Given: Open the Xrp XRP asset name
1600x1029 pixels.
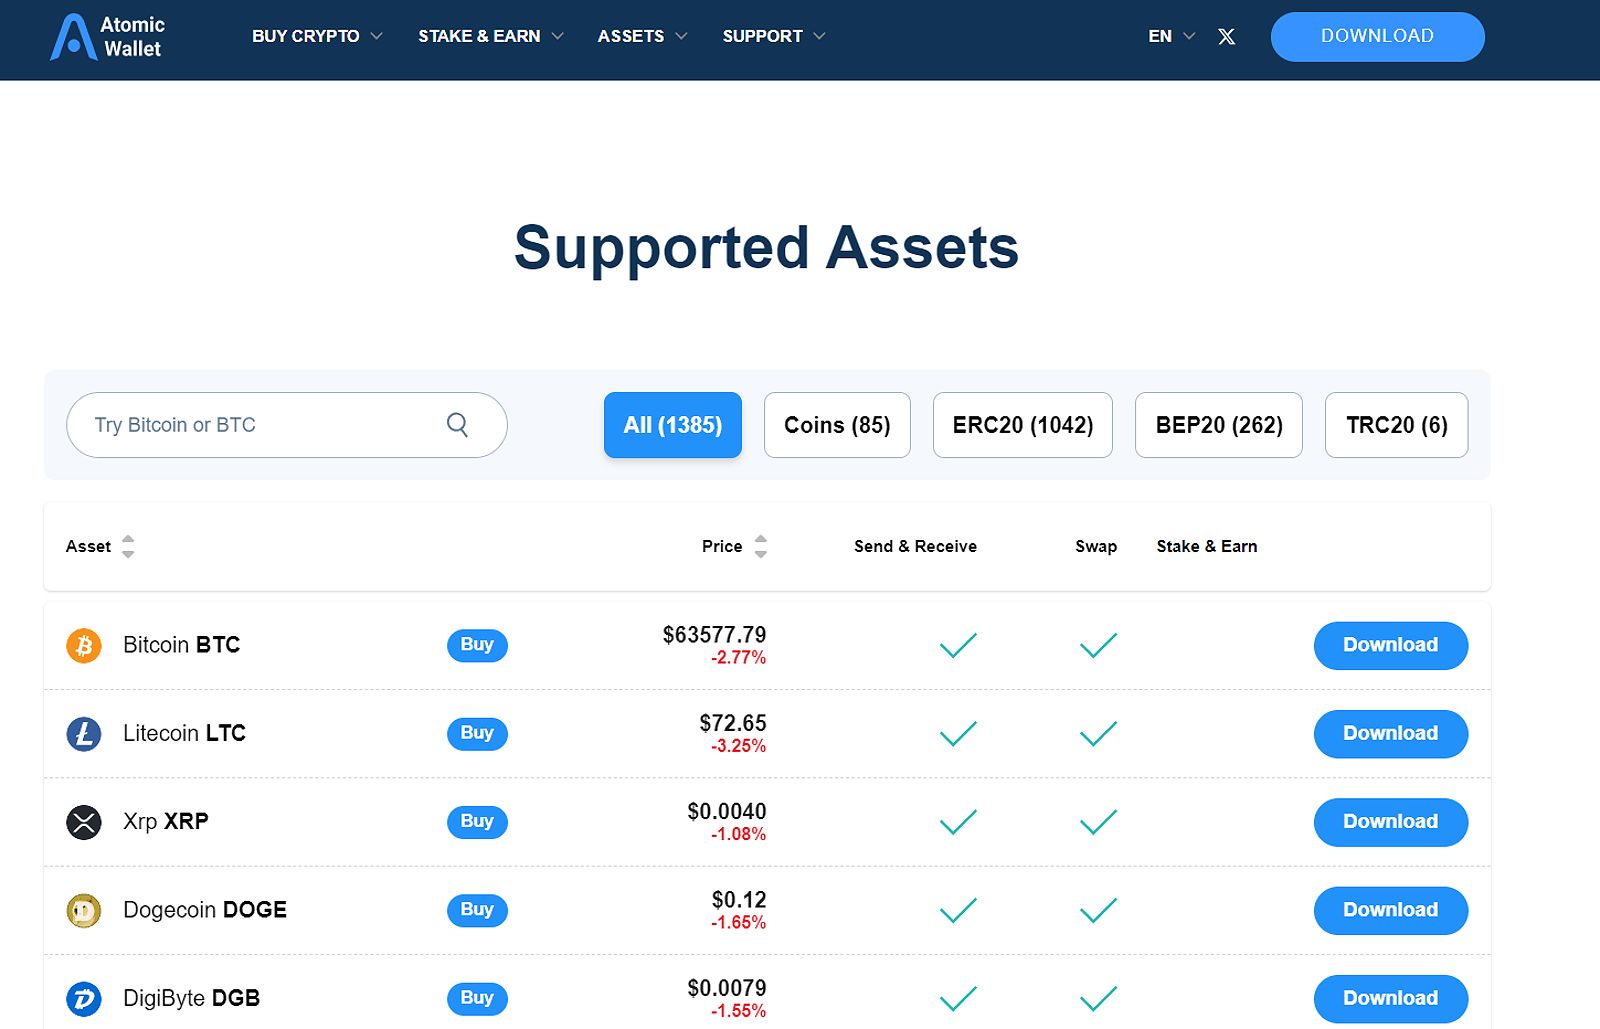Looking at the screenshot, I should click(x=166, y=821).
